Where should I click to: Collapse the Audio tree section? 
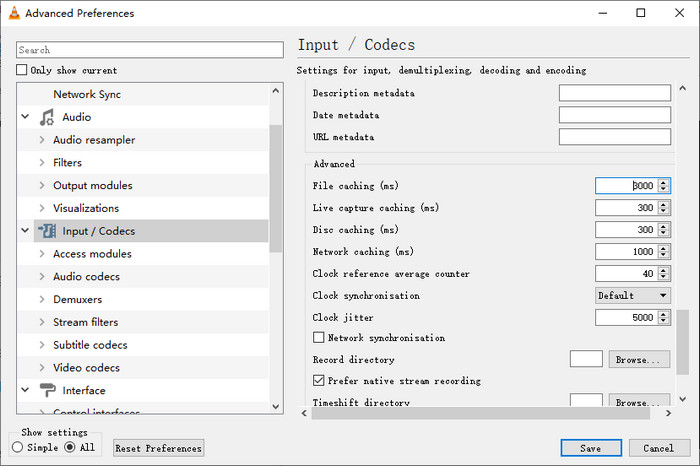pos(25,117)
